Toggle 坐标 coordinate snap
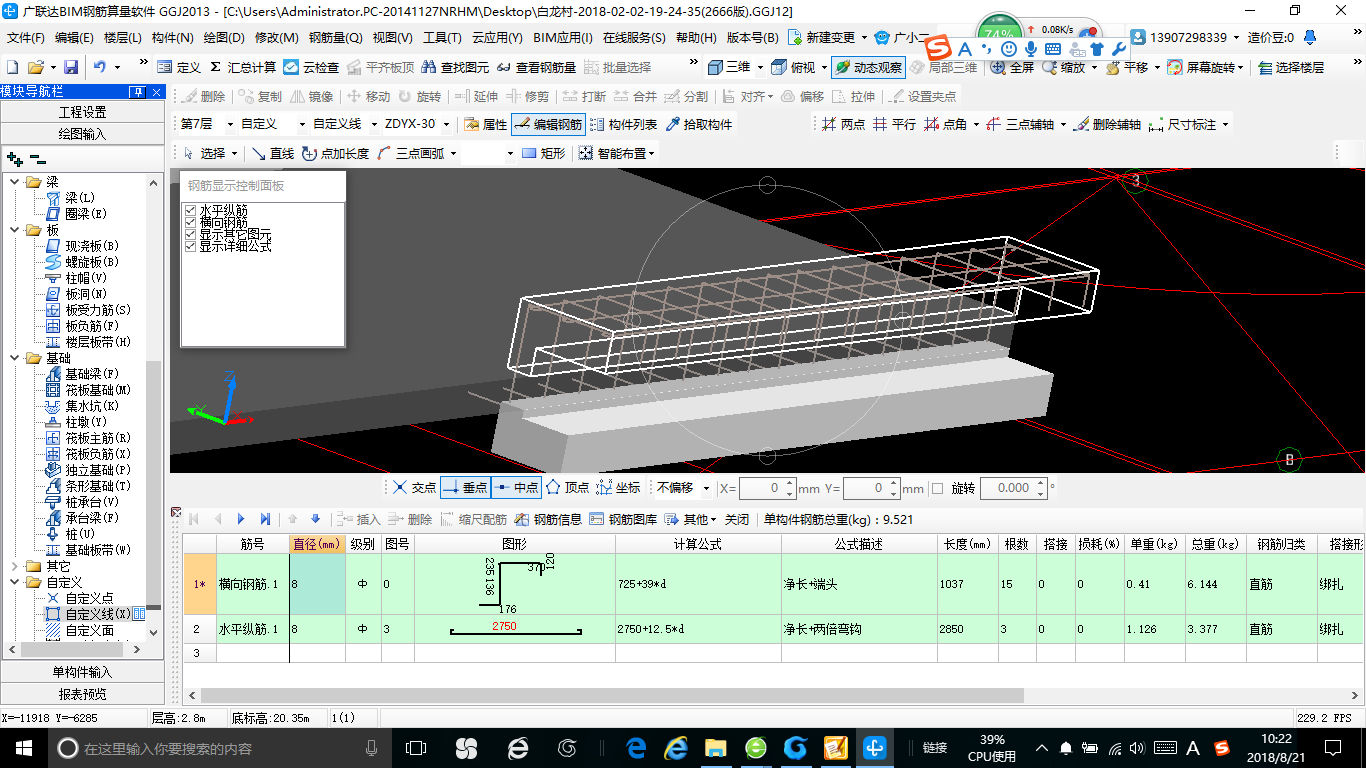This screenshot has width=1366, height=768. 618,488
